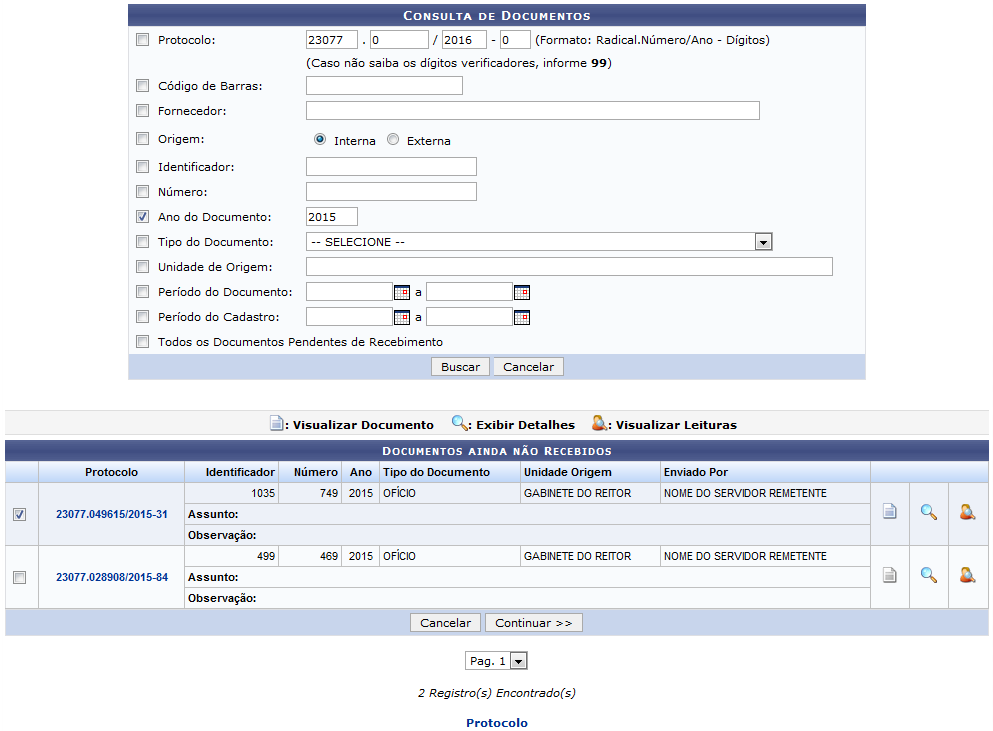Focus the protocol check digits field
Viewport: 993px width, 731px height.
pyautogui.click(x=515, y=40)
